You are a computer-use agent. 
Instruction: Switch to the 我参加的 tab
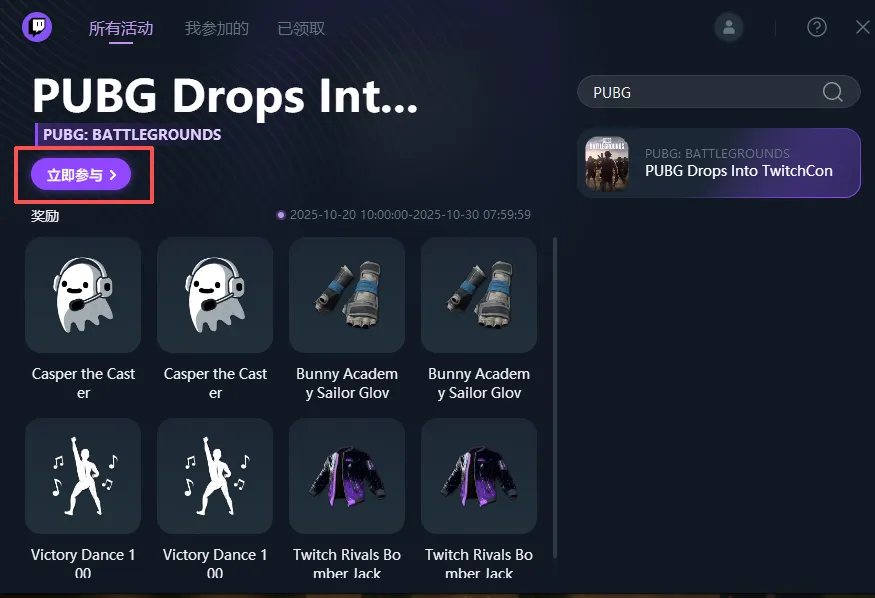217,28
